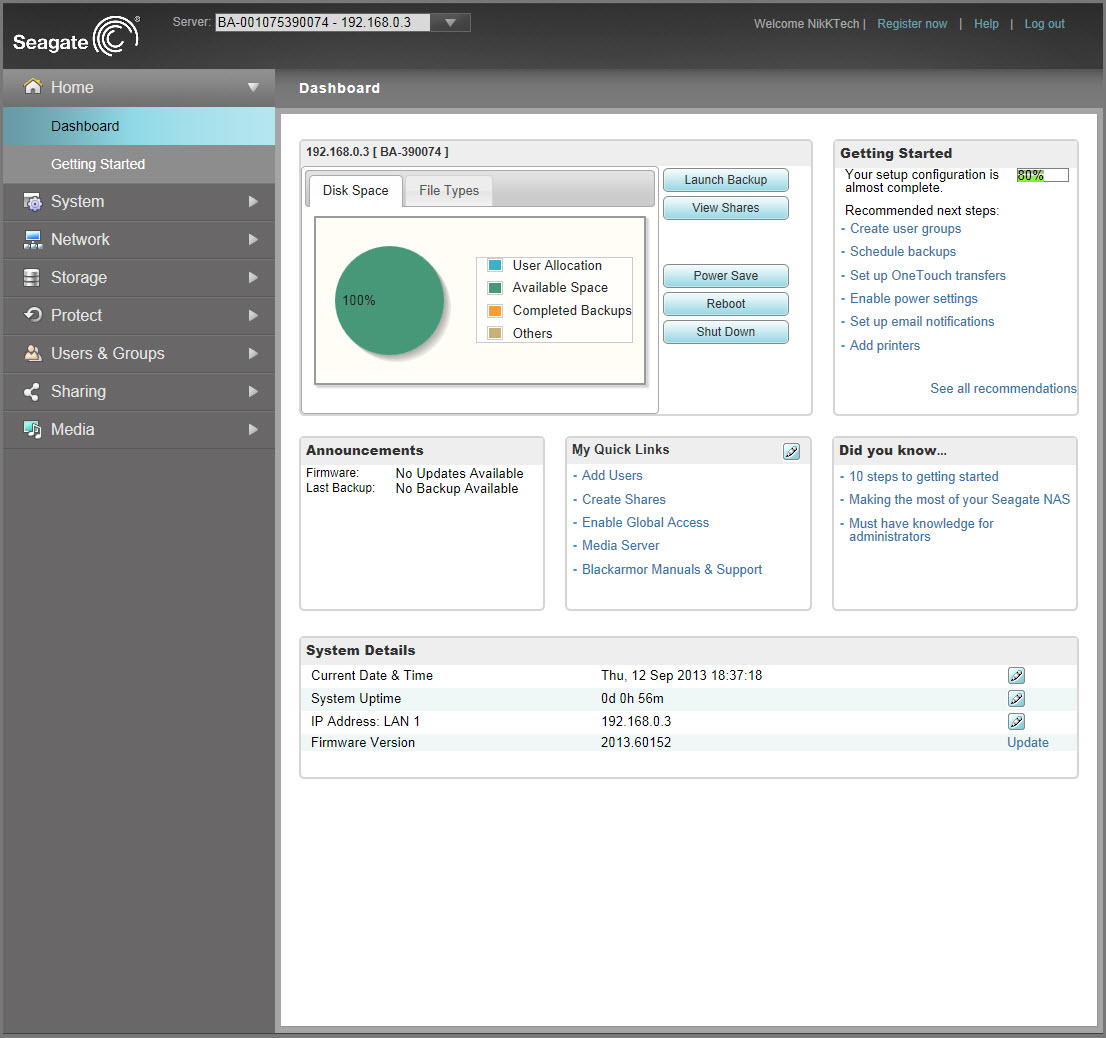1106x1038 pixels.
Task: Click the green disk space pie chart
Action: click(389, 300)
